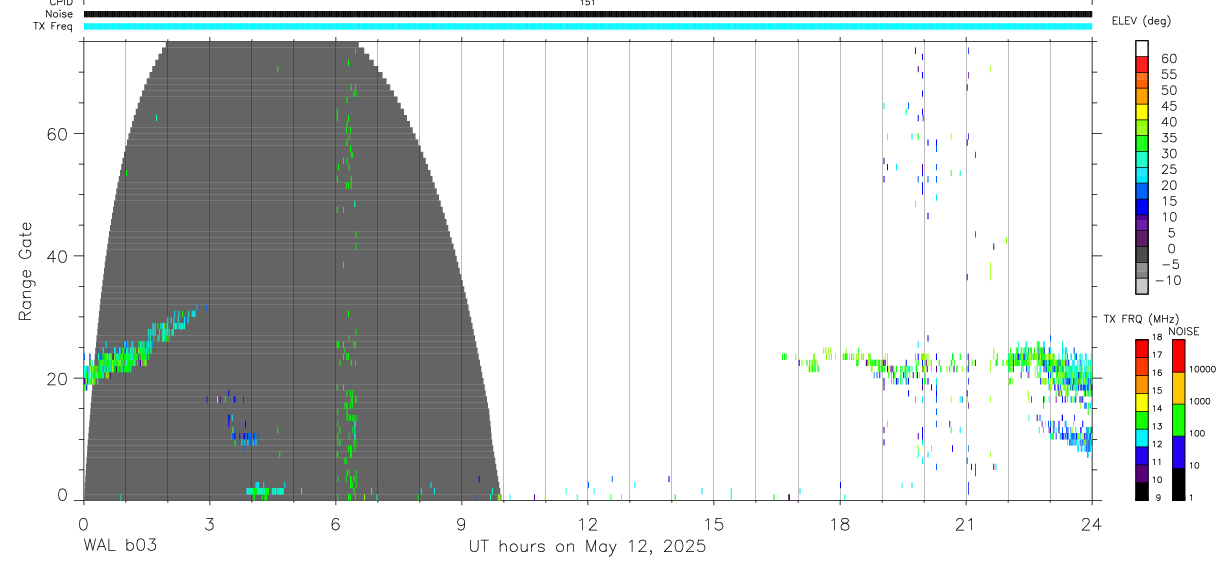Click the "Range Gate" y-axis title
Viewport: 1228px width, 567px height.
27,273
